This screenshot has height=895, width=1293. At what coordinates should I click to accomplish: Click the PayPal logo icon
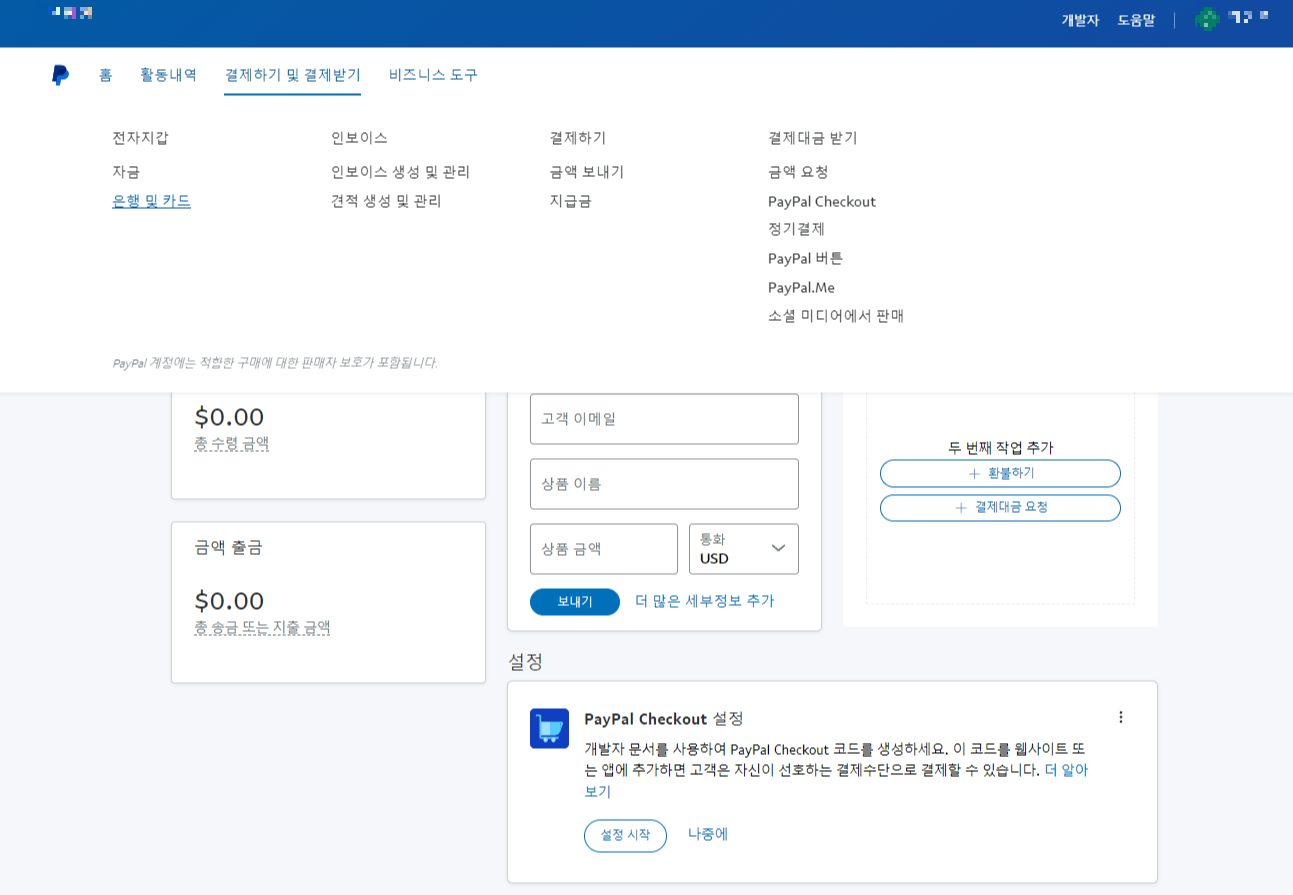(60, 75)
